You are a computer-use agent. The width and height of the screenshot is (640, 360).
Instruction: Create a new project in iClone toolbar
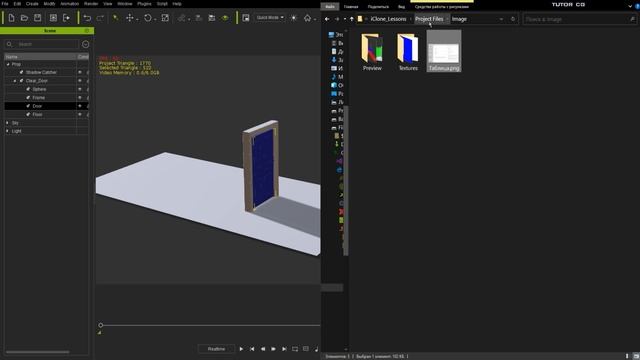point(11,18)
